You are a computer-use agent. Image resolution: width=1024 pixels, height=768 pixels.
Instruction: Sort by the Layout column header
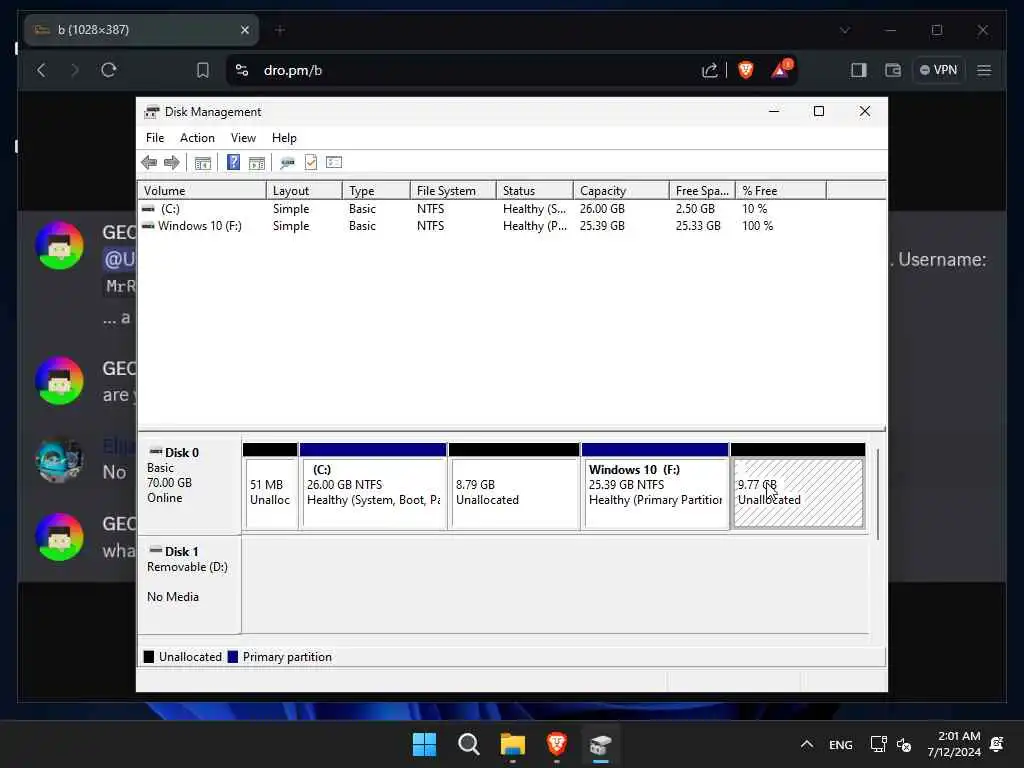click(x=304, y=191)
